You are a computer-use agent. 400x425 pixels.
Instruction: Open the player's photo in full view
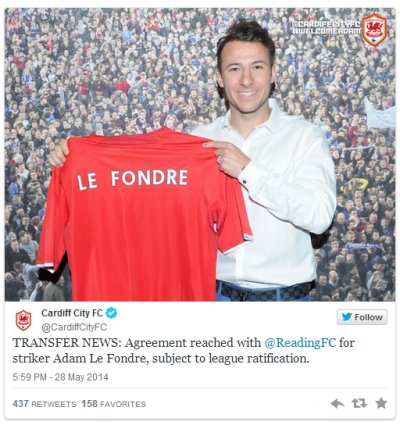(200, 155)
